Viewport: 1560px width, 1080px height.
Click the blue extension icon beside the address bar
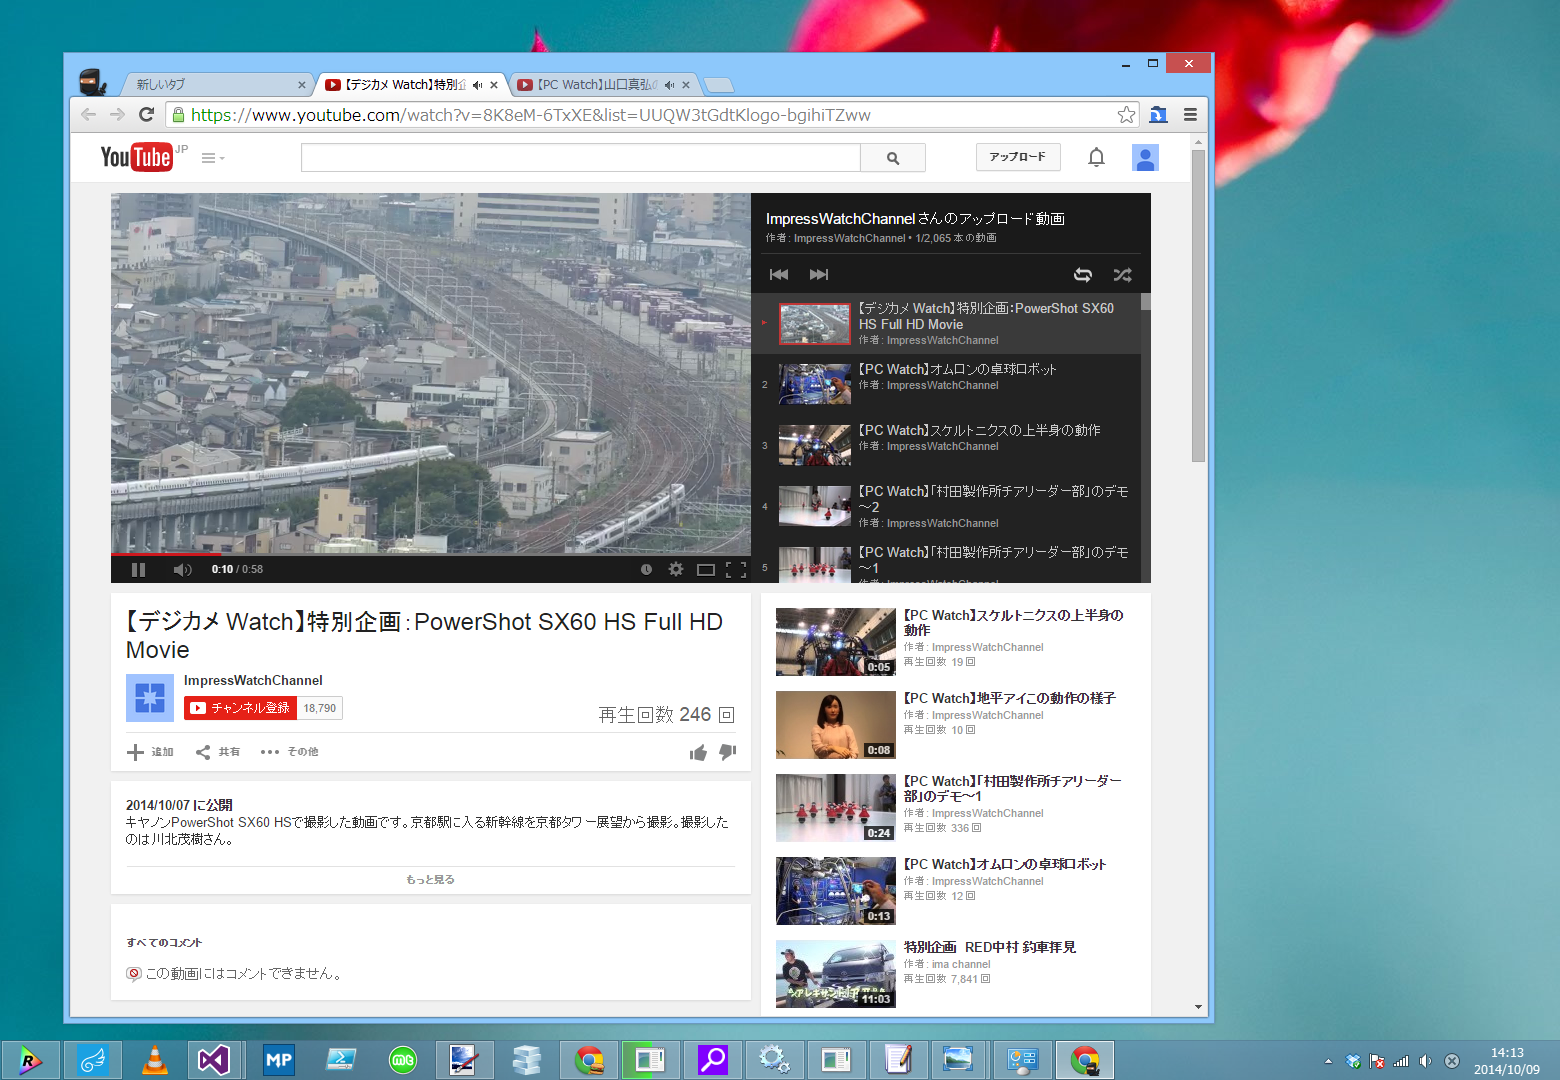point(1159,115)
